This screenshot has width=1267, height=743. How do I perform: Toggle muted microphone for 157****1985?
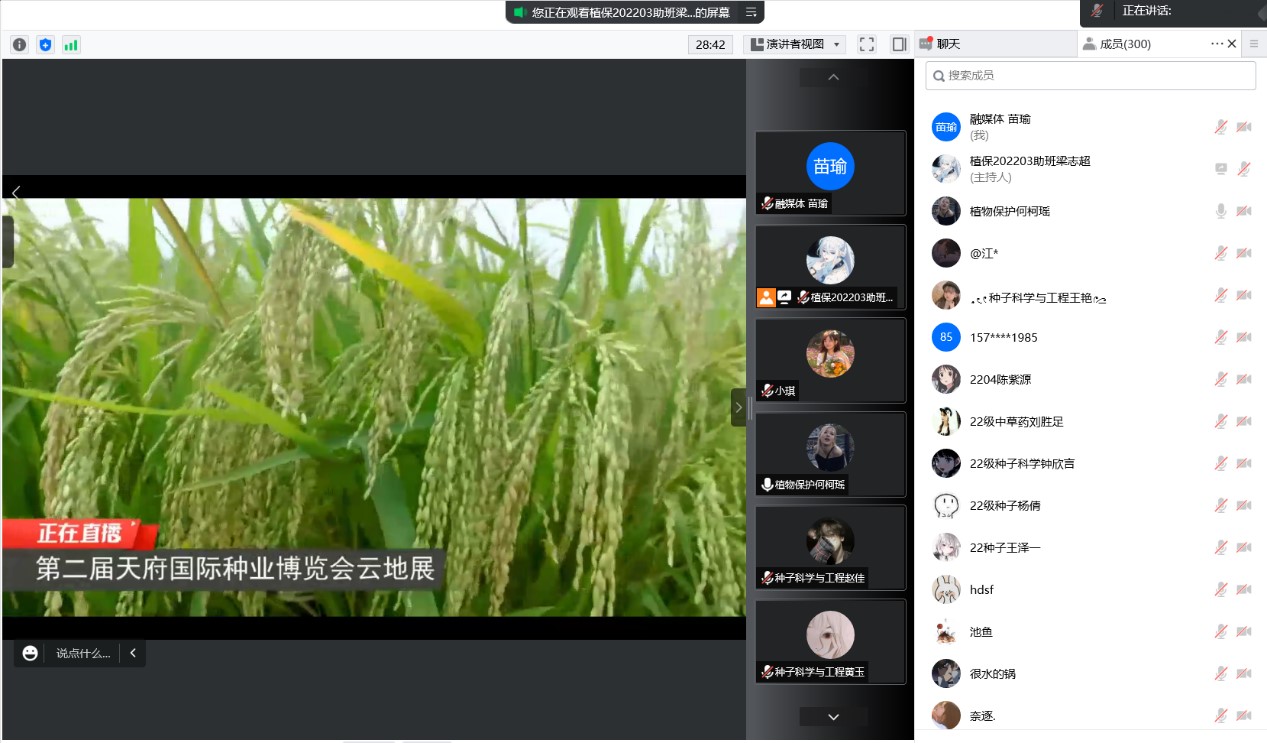[1220, 337]
